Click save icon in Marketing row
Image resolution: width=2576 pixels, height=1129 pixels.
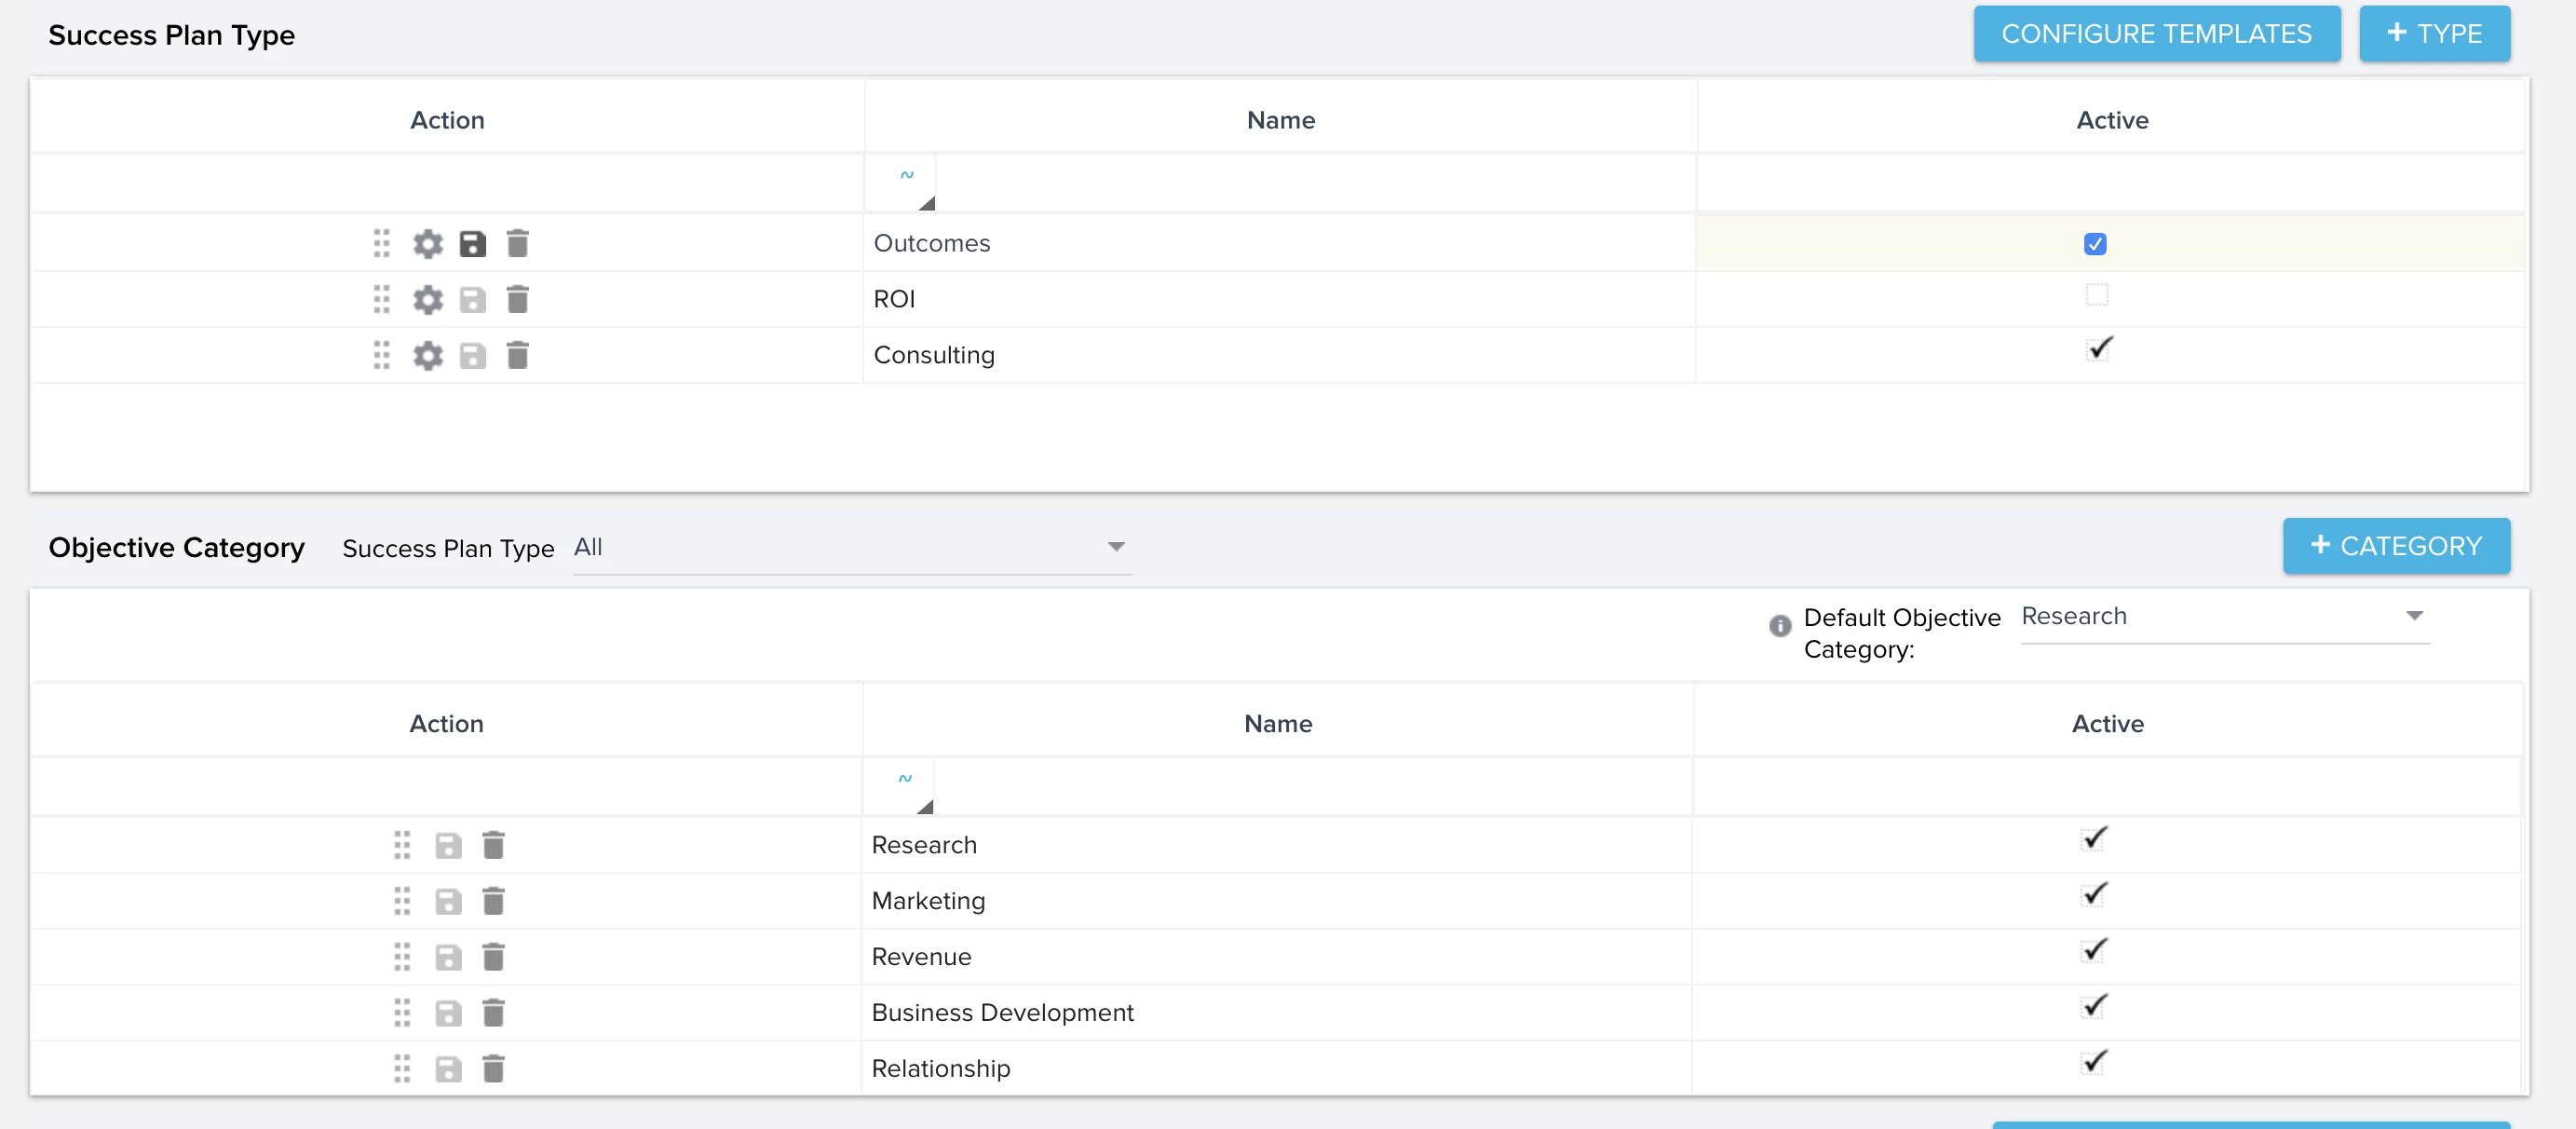click(448, 901)
